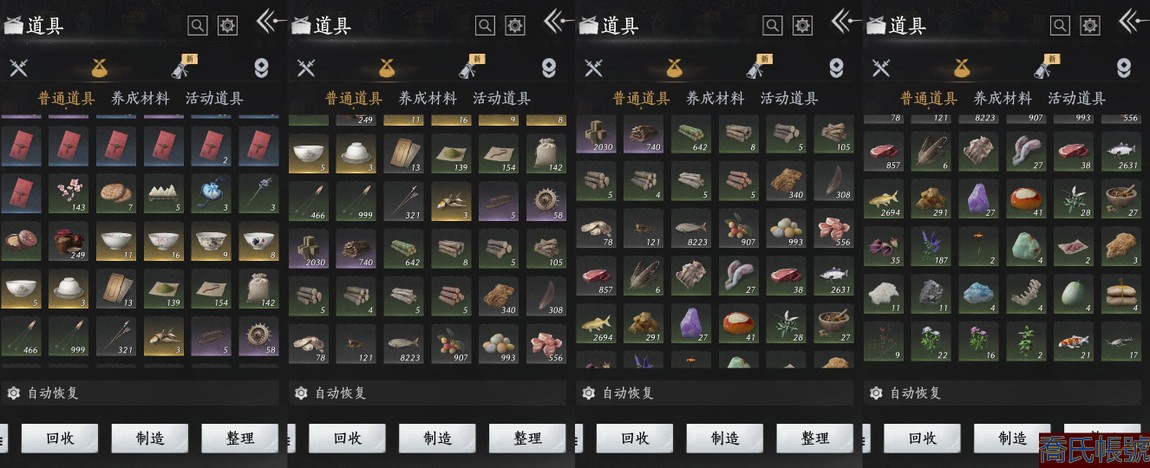
Task: Select the pink blossom item with 143
Action: pos(68,194)
